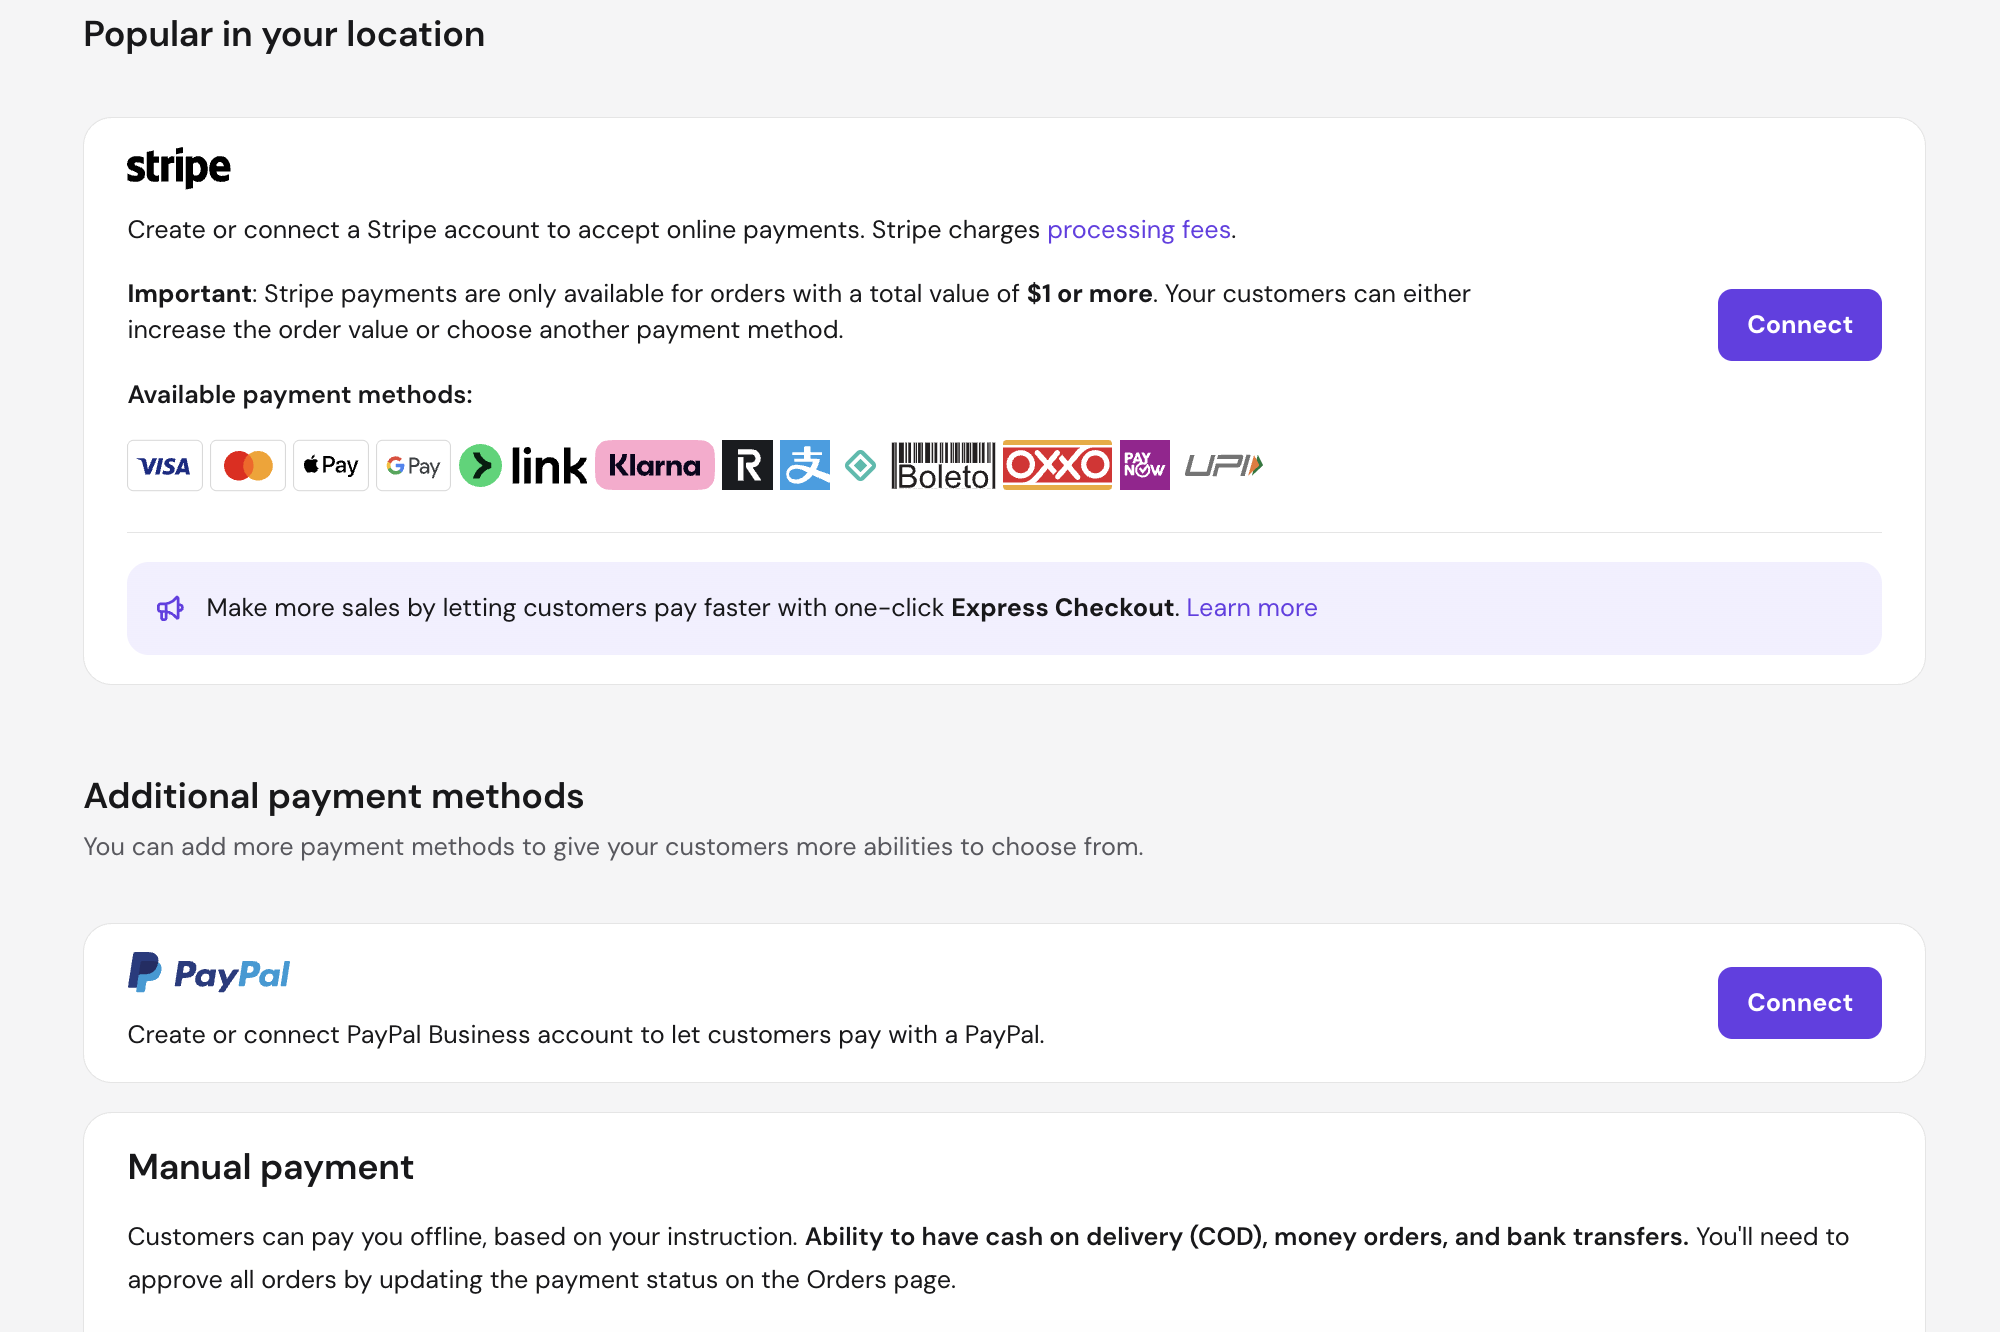Click the Stripe logo

point(178,168)
